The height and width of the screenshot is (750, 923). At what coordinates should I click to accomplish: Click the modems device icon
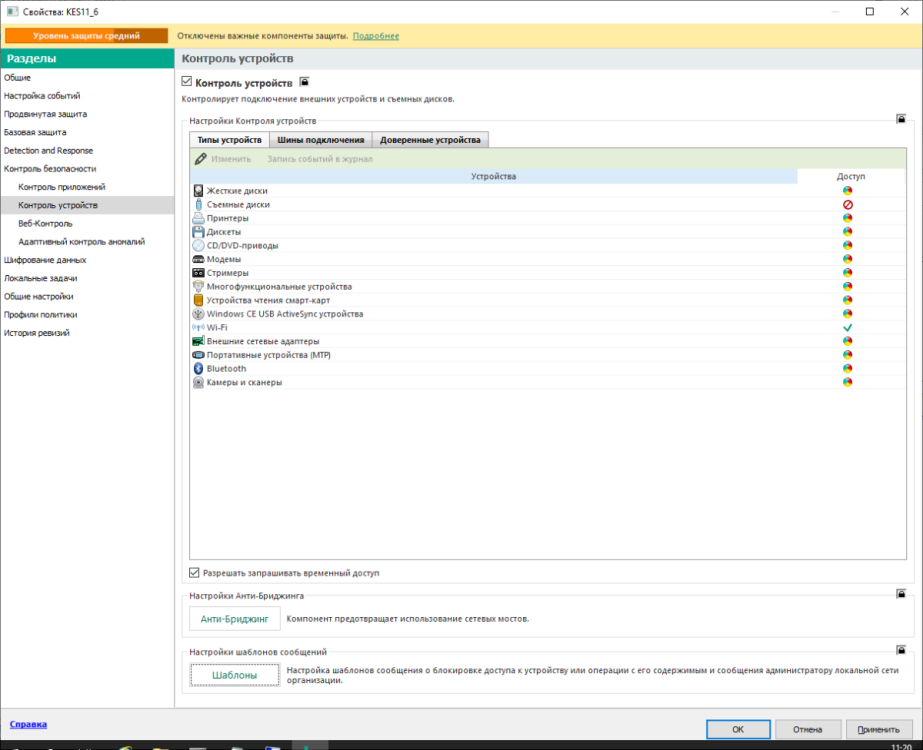click(198, 259)
